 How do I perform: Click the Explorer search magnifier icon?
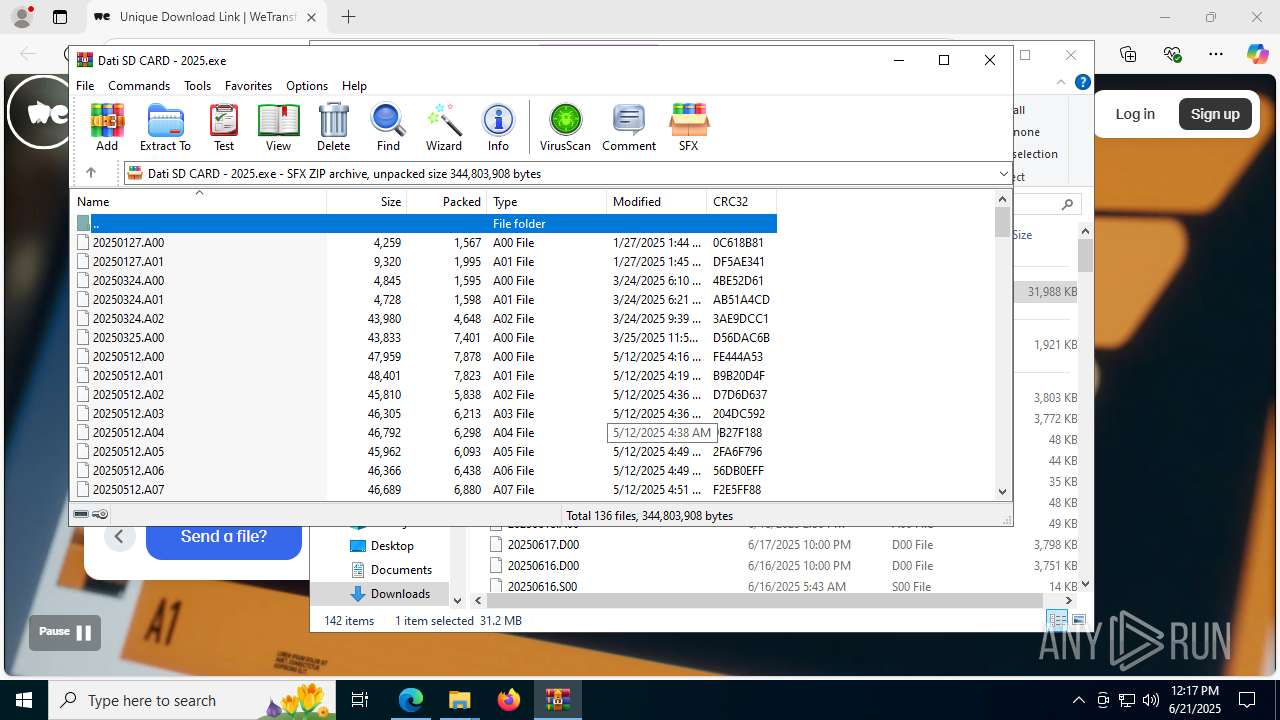click(1067, 204)
